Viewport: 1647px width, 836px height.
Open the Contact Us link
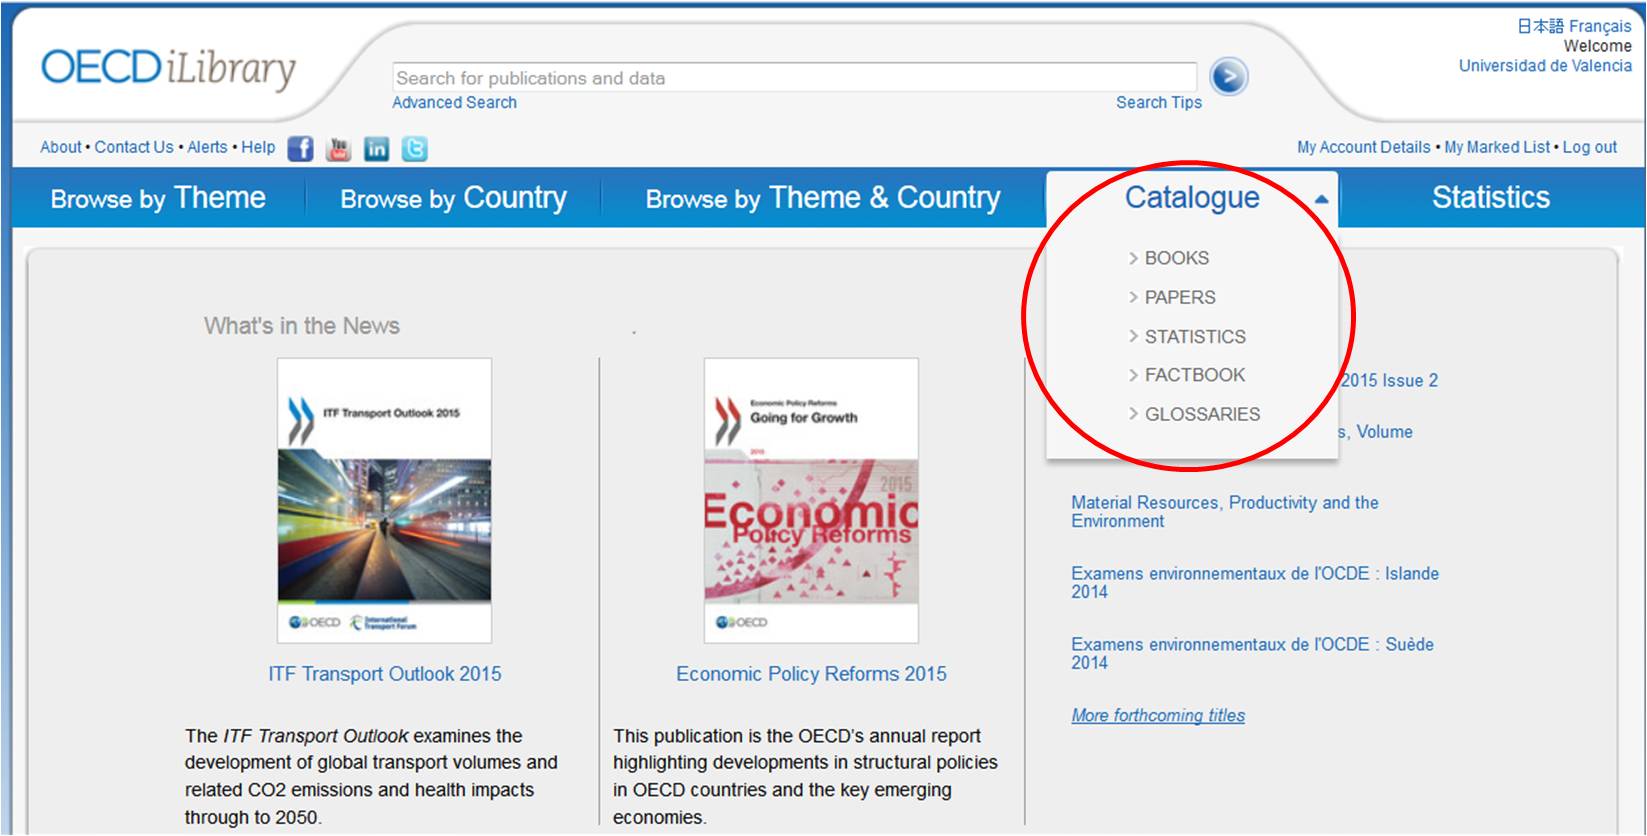(134, 147)
